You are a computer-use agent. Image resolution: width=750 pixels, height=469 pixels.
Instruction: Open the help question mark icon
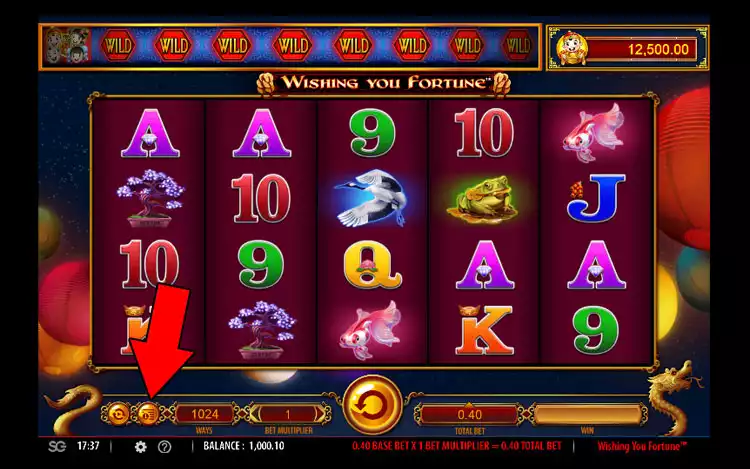pyautogui.click(x=165, y=447)
